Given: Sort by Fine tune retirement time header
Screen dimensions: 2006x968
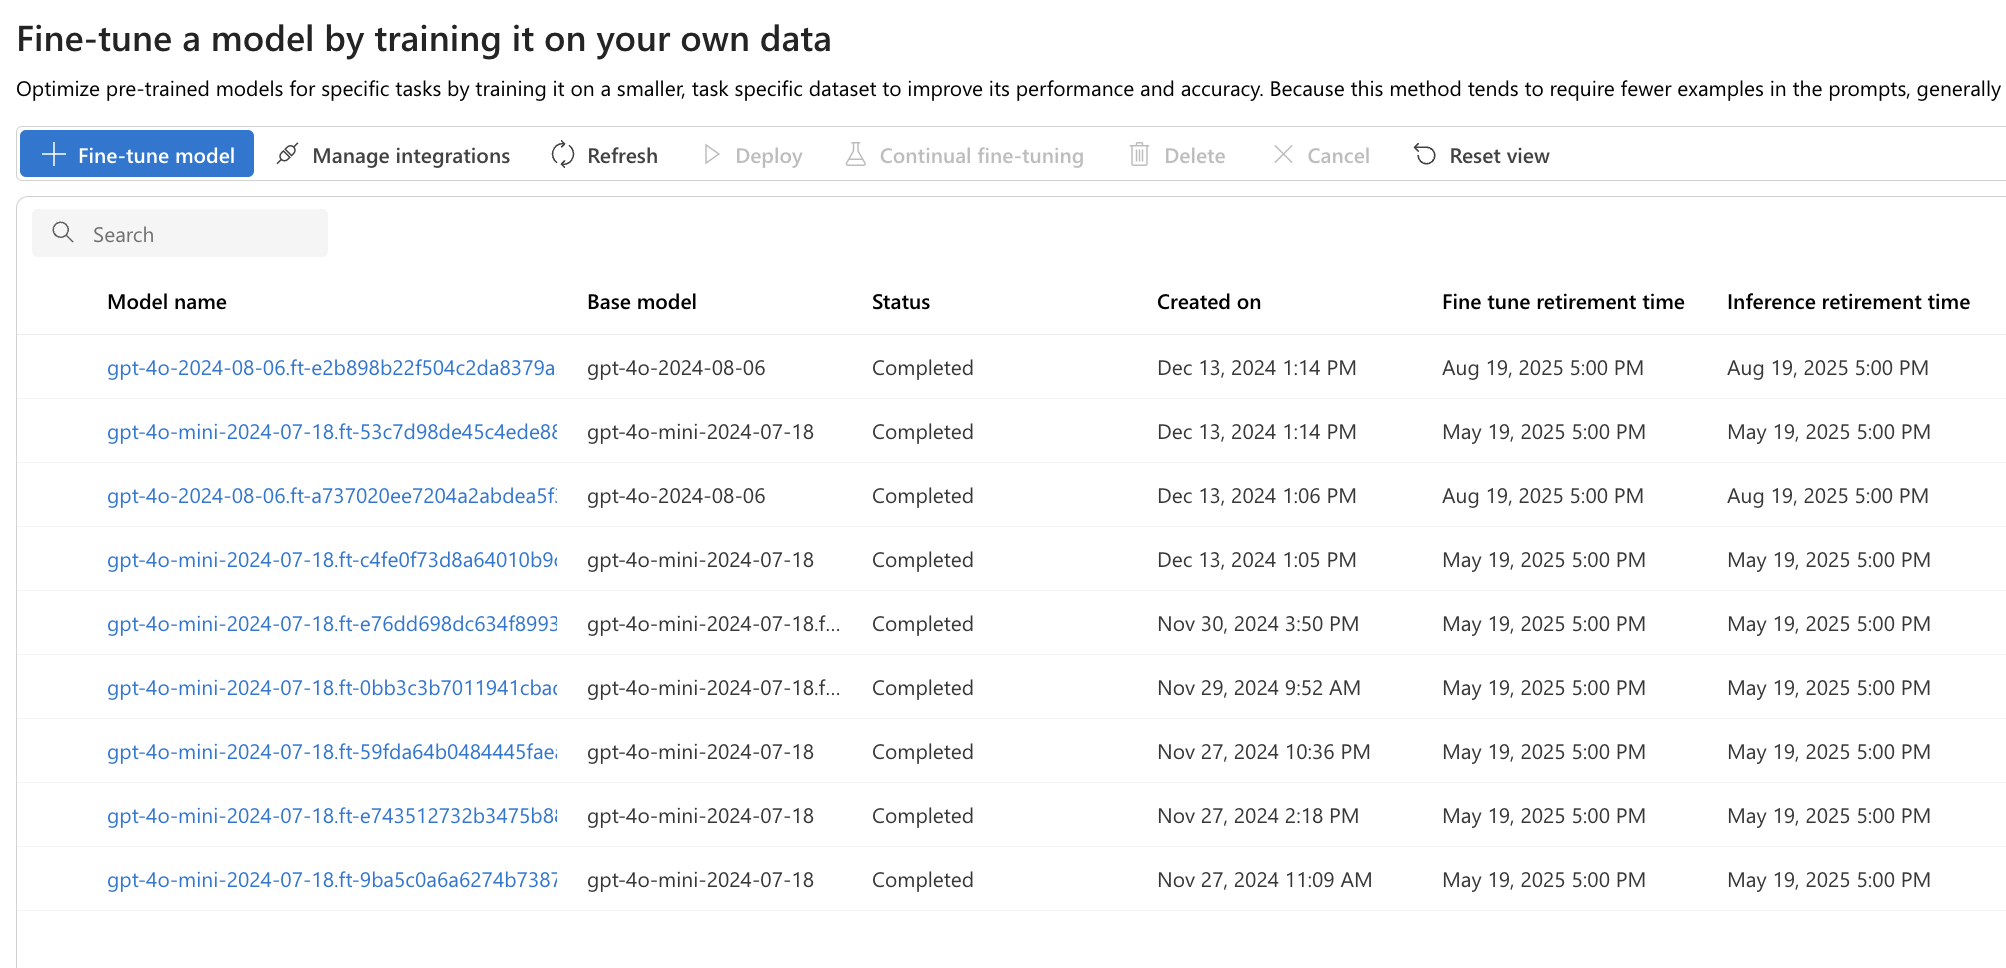Looking at the screenshot, I should (x=1563, y=302).
